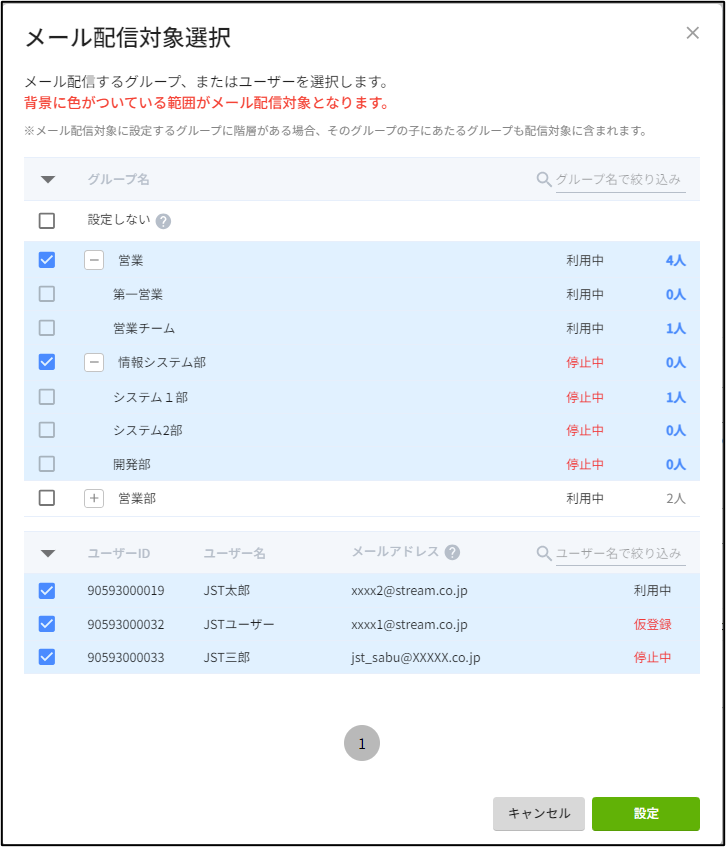The width and height of the screenshot is (726, 847).
Task: Go to page 1 in pagination
Action: point(362,743)
